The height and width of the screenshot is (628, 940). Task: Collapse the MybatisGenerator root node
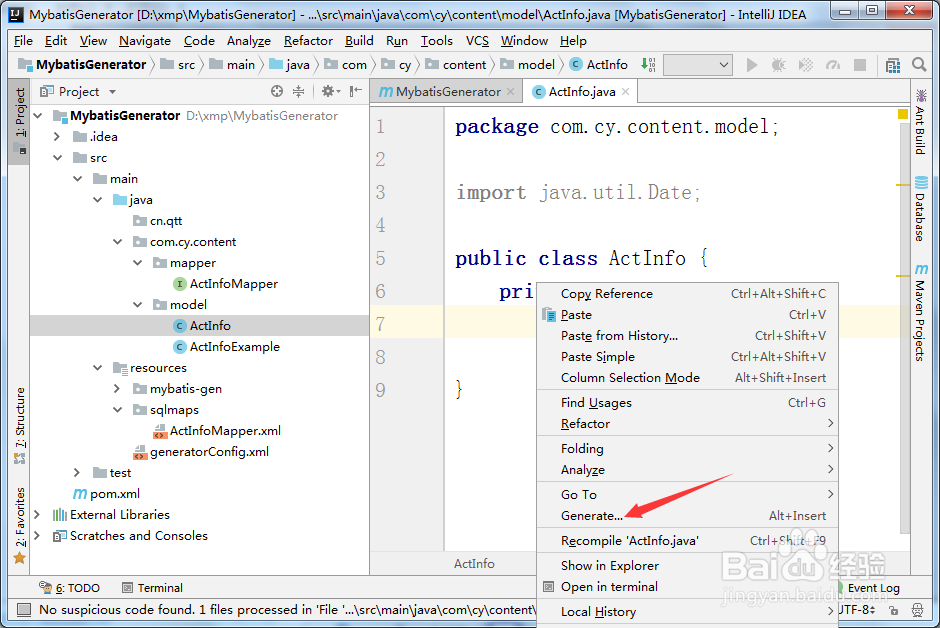pos(38,116)
